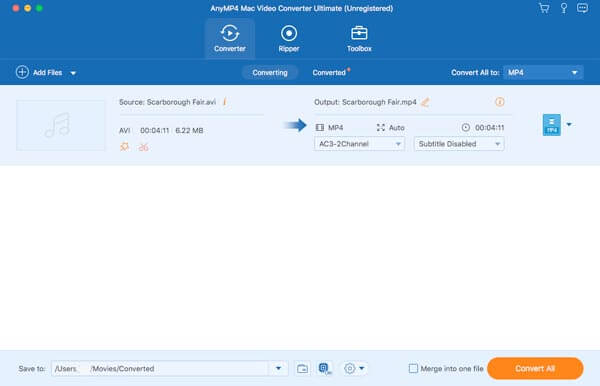Screen dimensions: 600x386
Task: Click the register key icon
Action: (x=564, y=8)
